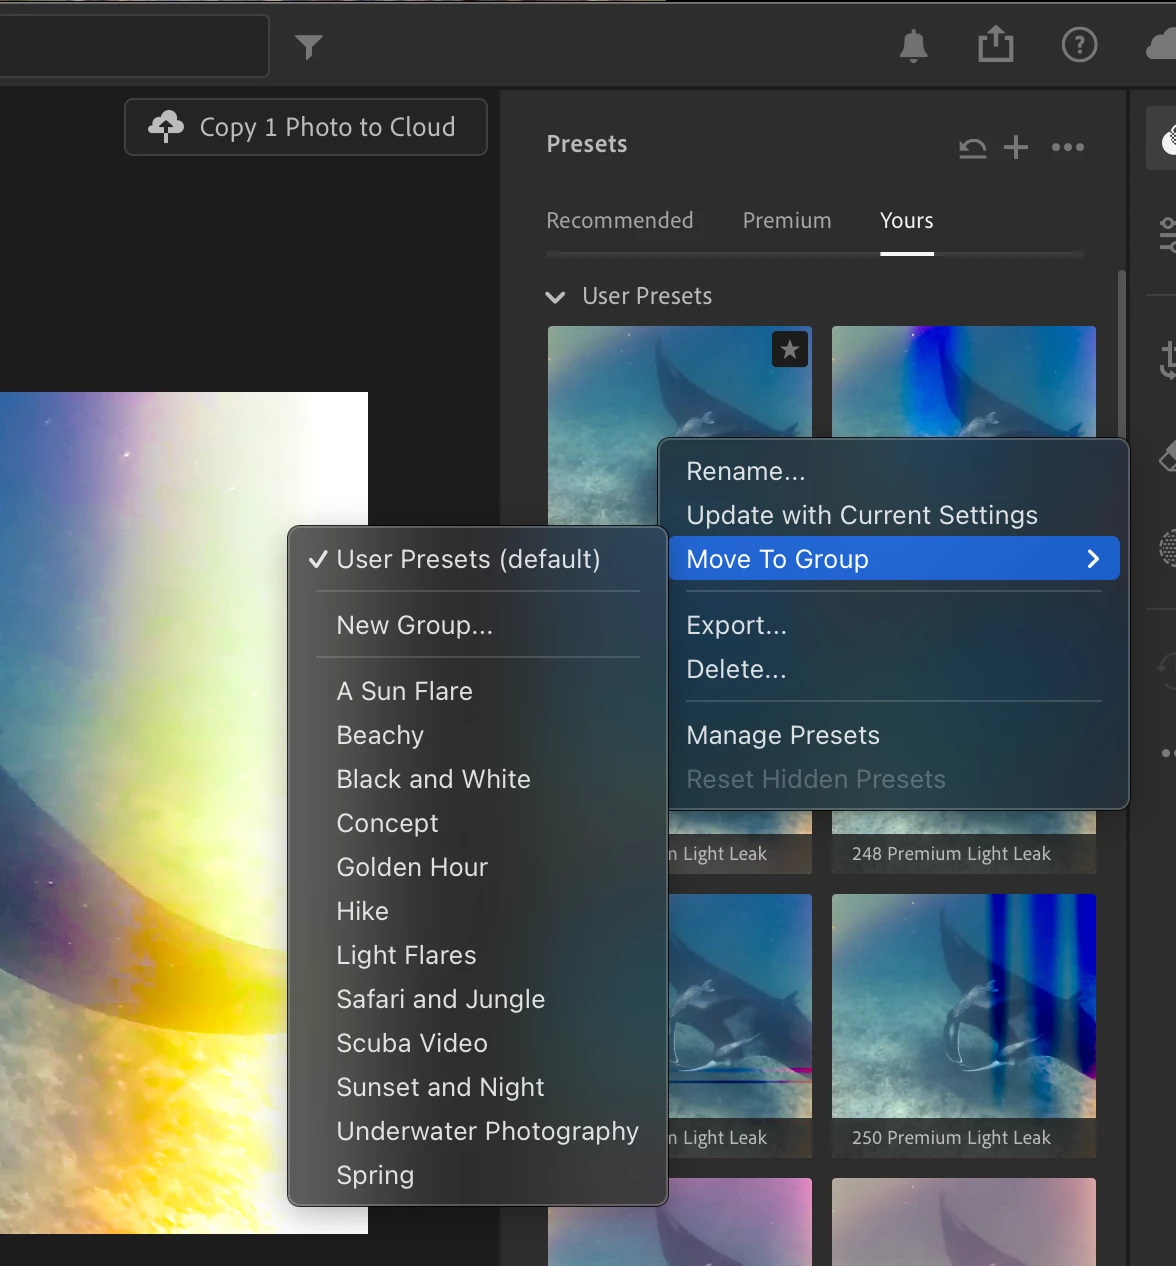The image size is (1176, 1266).
Task: Apply the 250 Premium Light Leak preset
Action: (964, 1025)
